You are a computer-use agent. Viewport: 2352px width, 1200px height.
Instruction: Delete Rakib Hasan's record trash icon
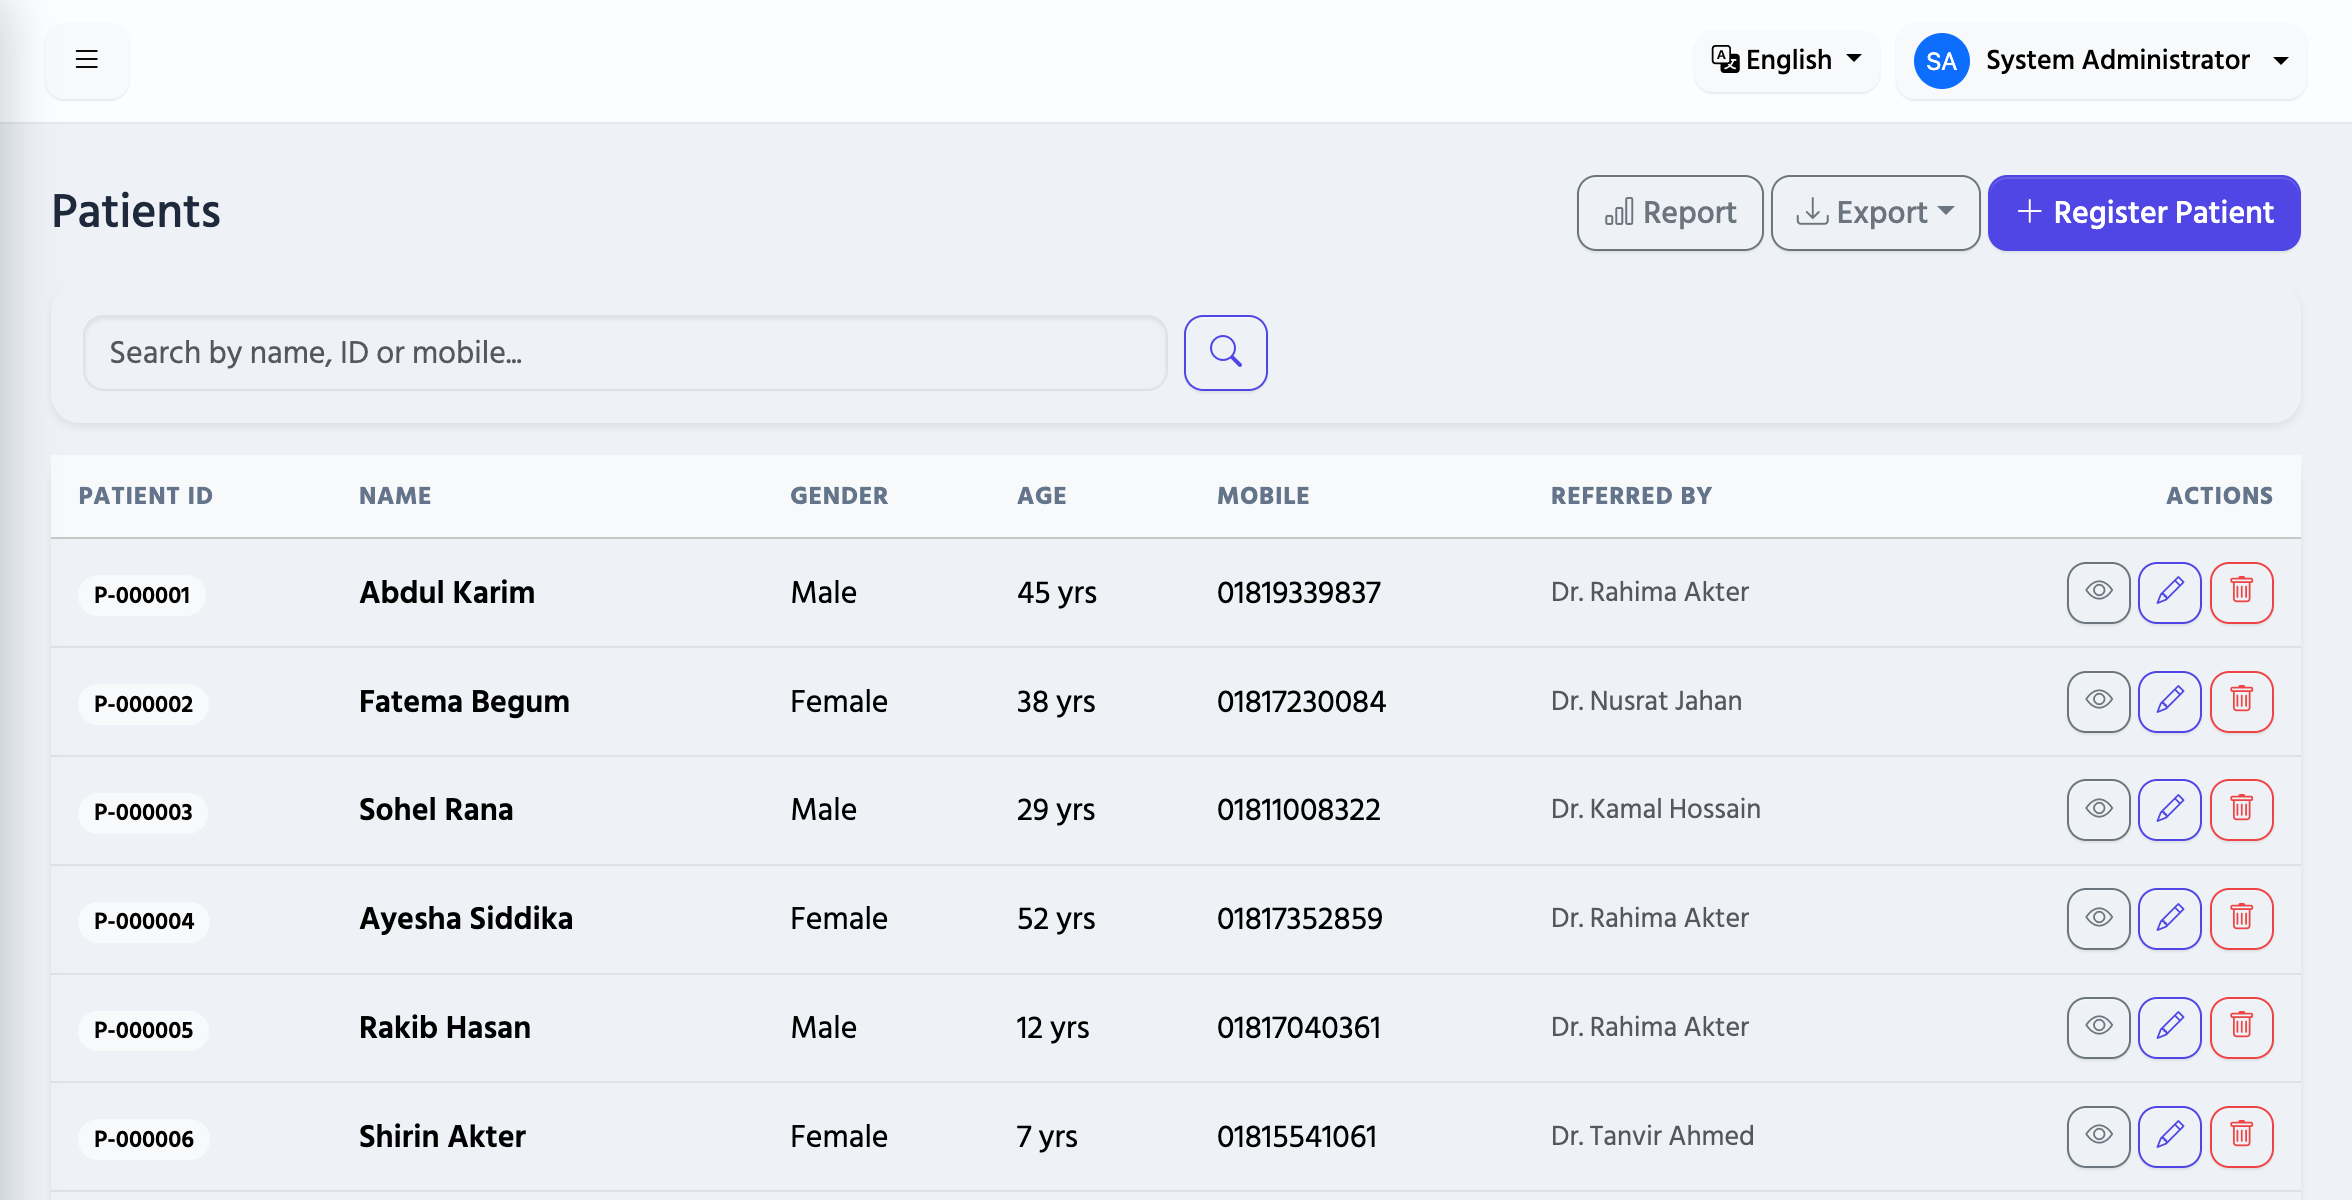(2241, 1027)
